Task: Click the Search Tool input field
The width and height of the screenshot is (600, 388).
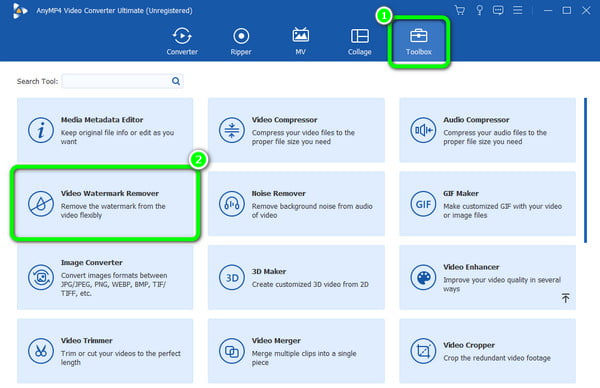Action: pyautogui.click(x=122, y=81)
